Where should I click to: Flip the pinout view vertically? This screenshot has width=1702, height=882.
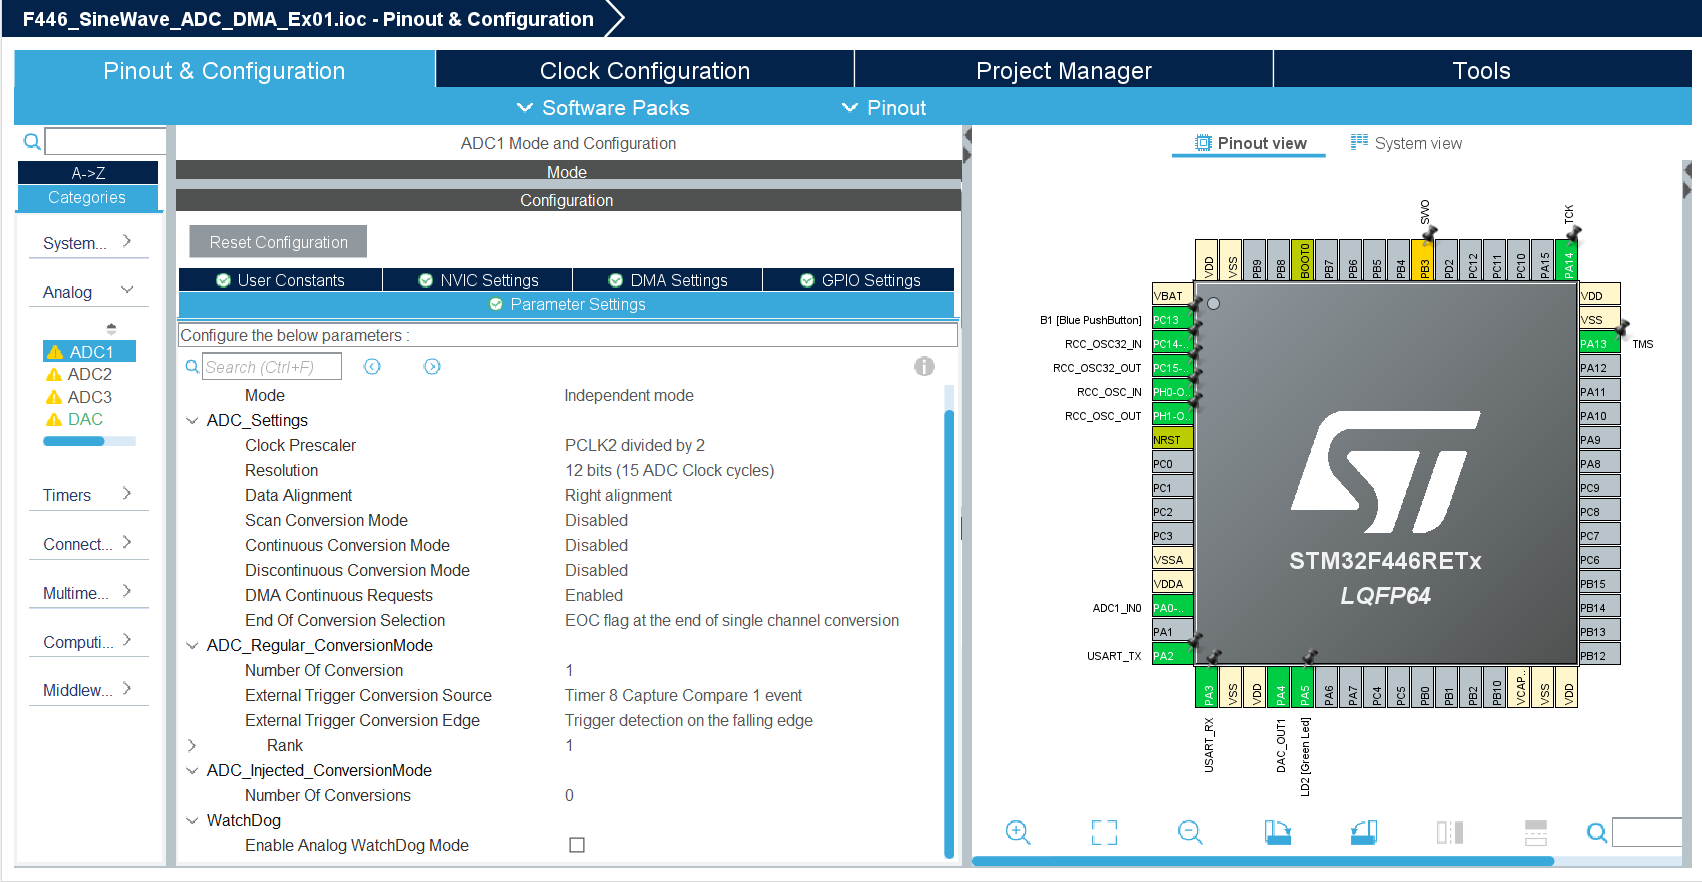1536,832
